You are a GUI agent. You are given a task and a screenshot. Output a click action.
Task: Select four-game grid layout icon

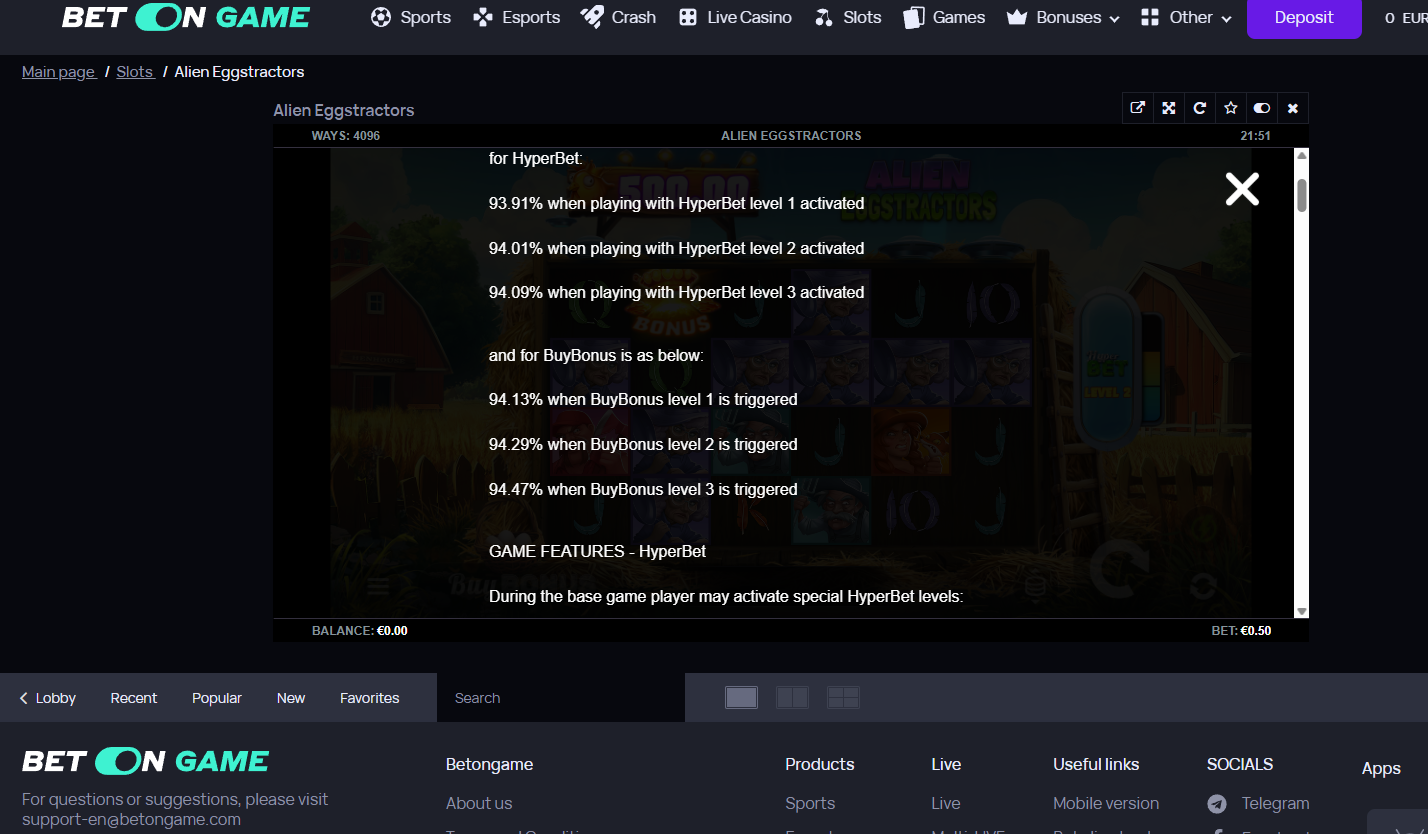(843, 698)
